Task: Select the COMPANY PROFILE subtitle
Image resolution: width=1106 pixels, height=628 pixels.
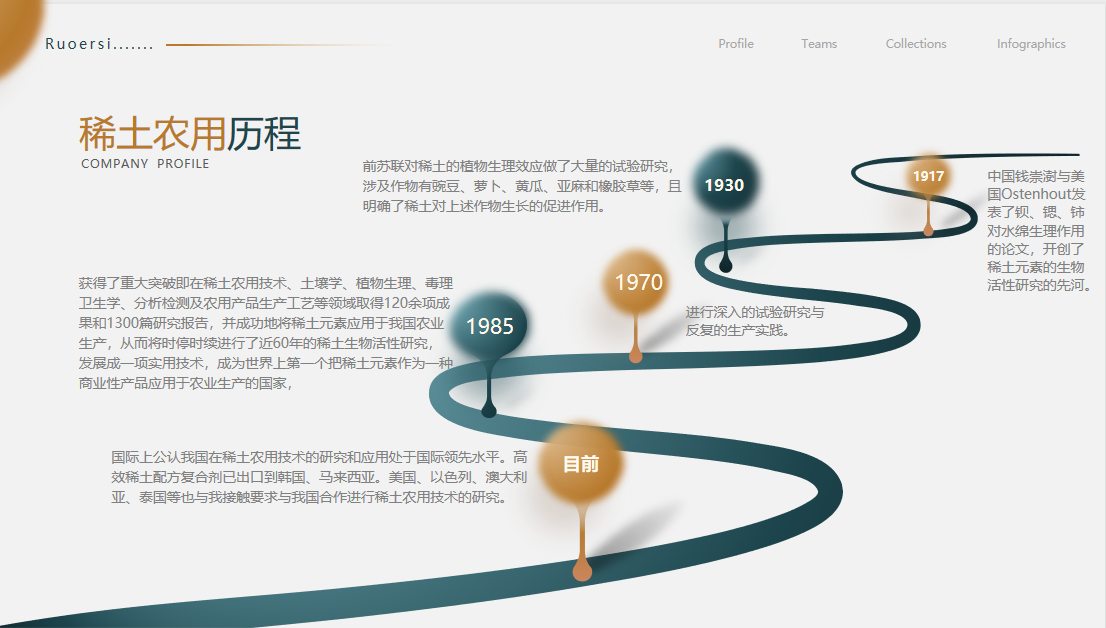Action: 145,164
